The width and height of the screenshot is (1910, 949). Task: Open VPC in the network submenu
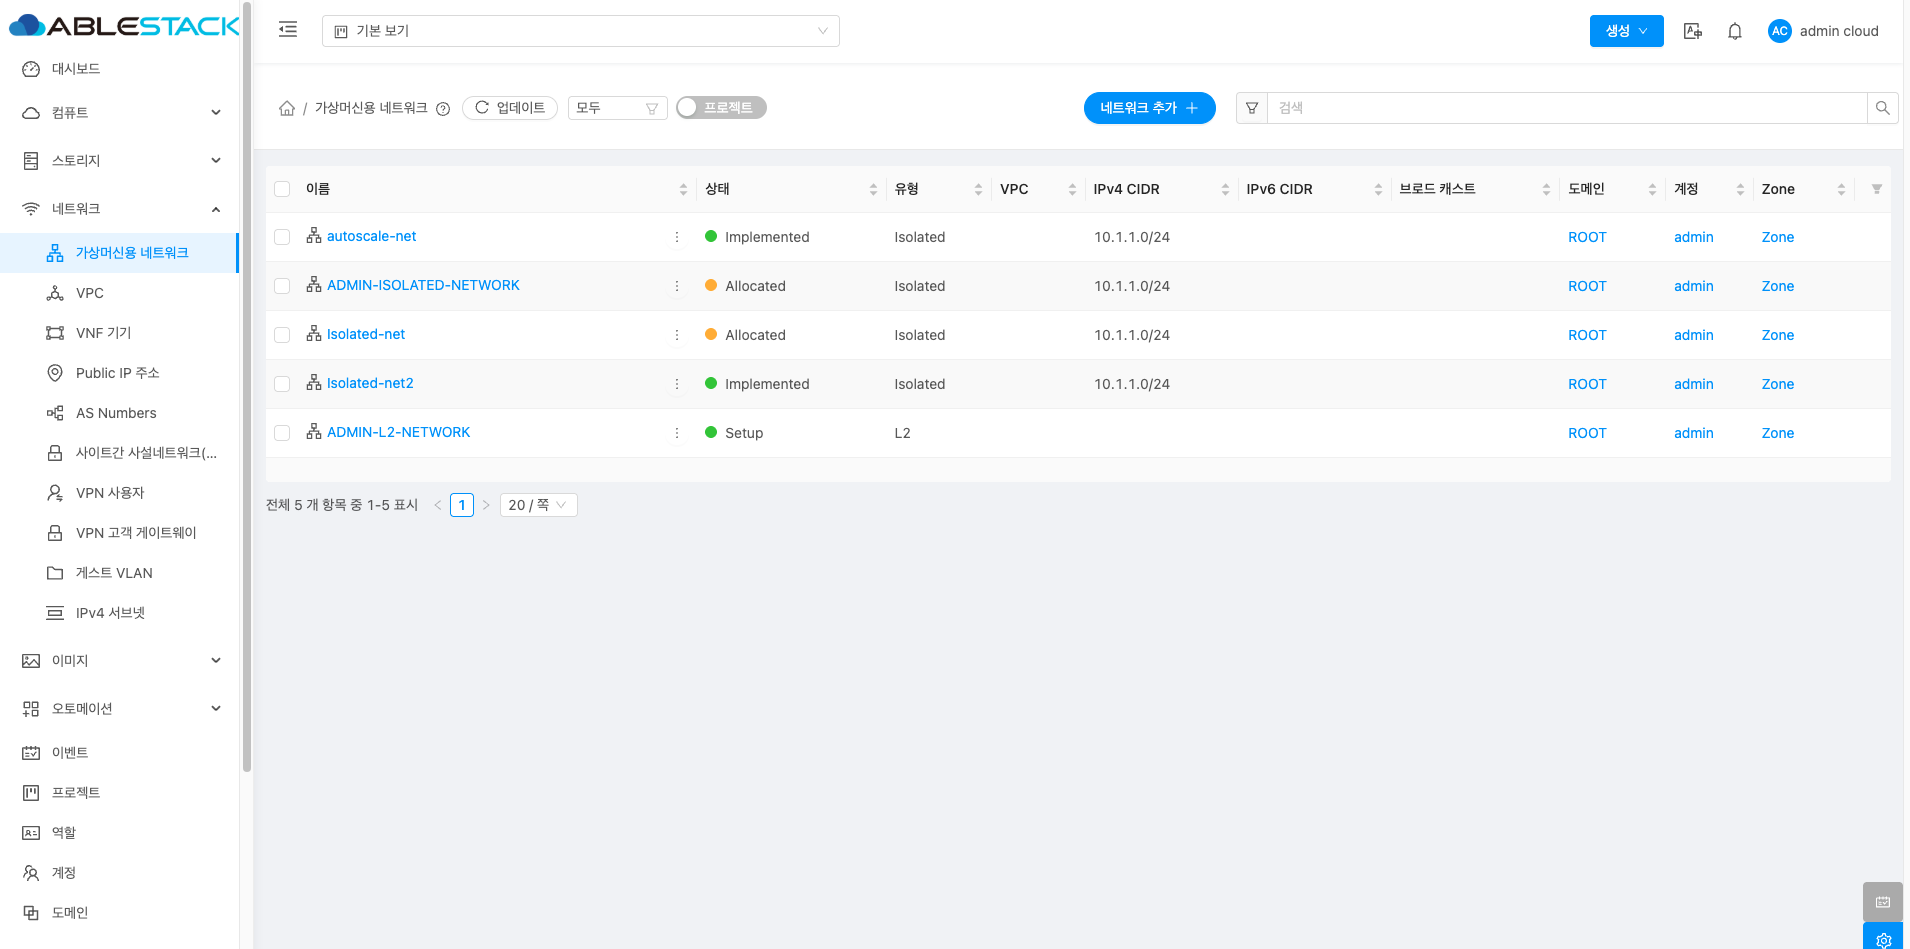click(x=90, y=293)
